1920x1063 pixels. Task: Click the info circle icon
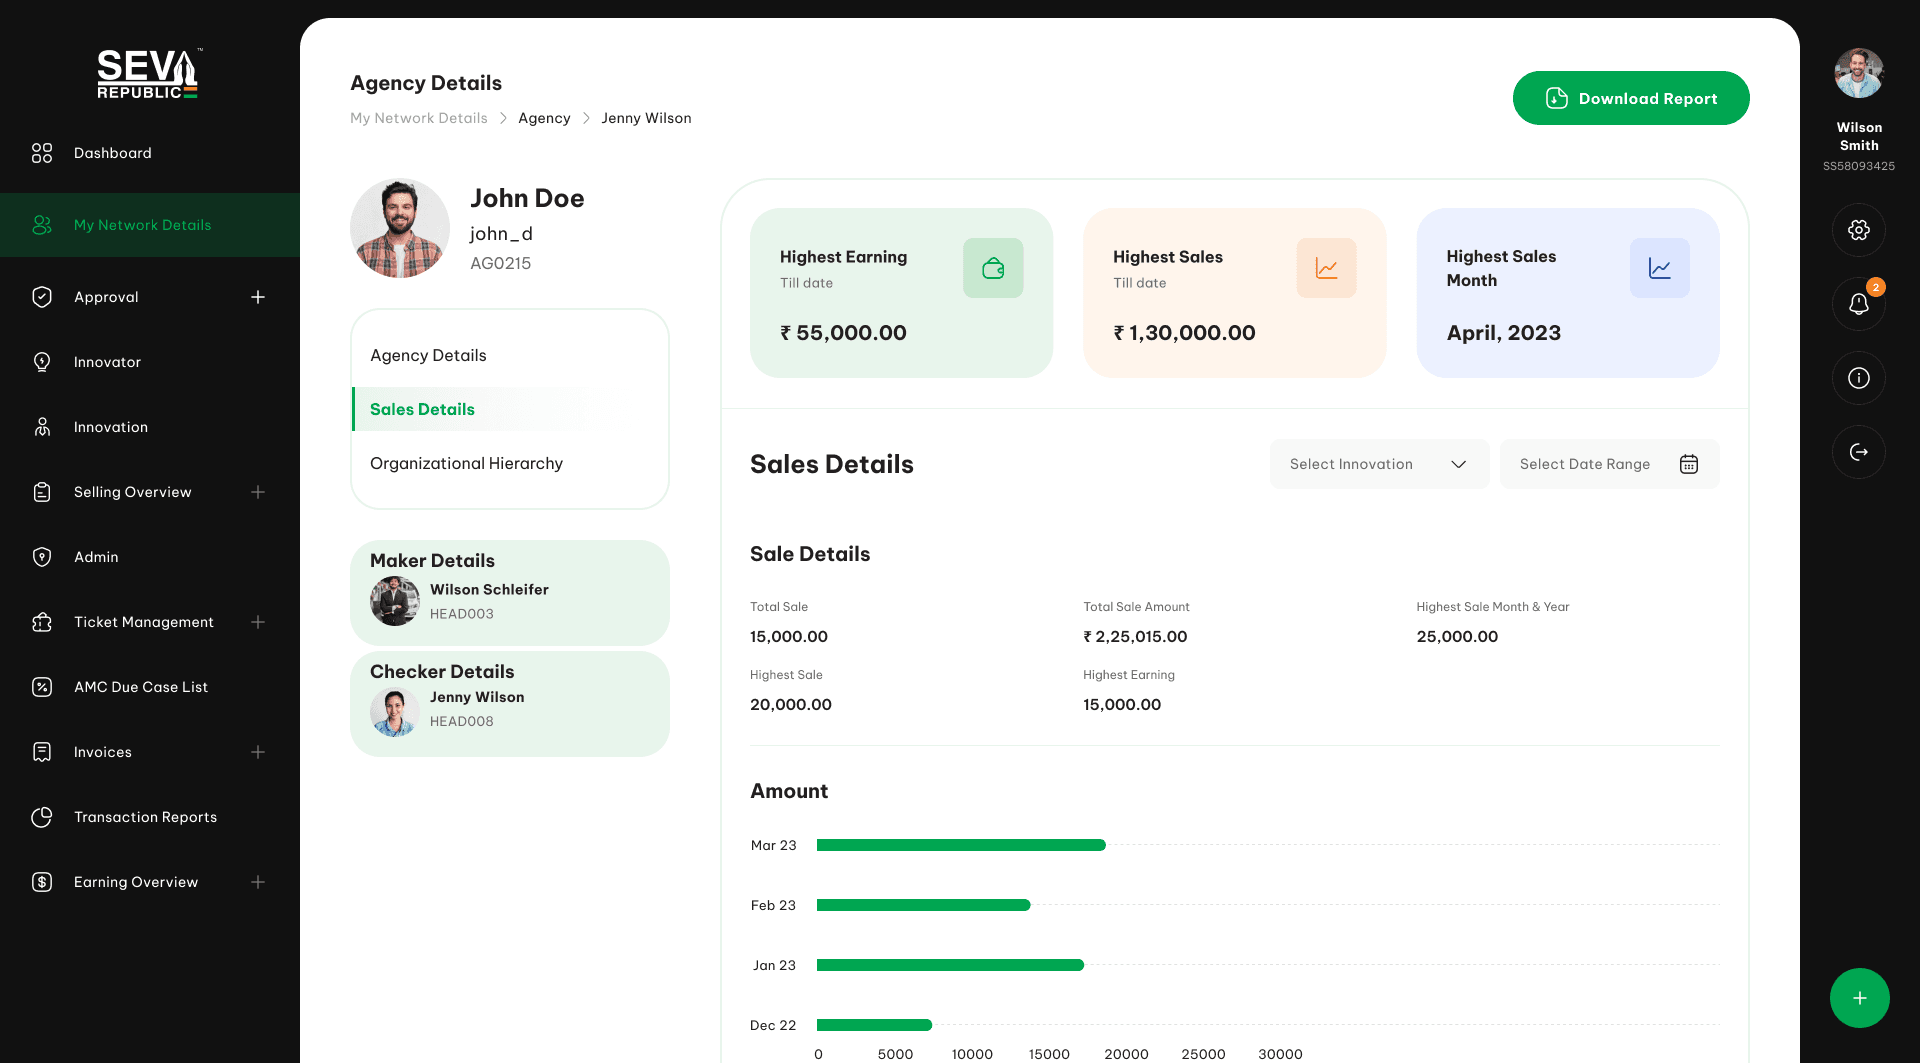point(1859,378)
